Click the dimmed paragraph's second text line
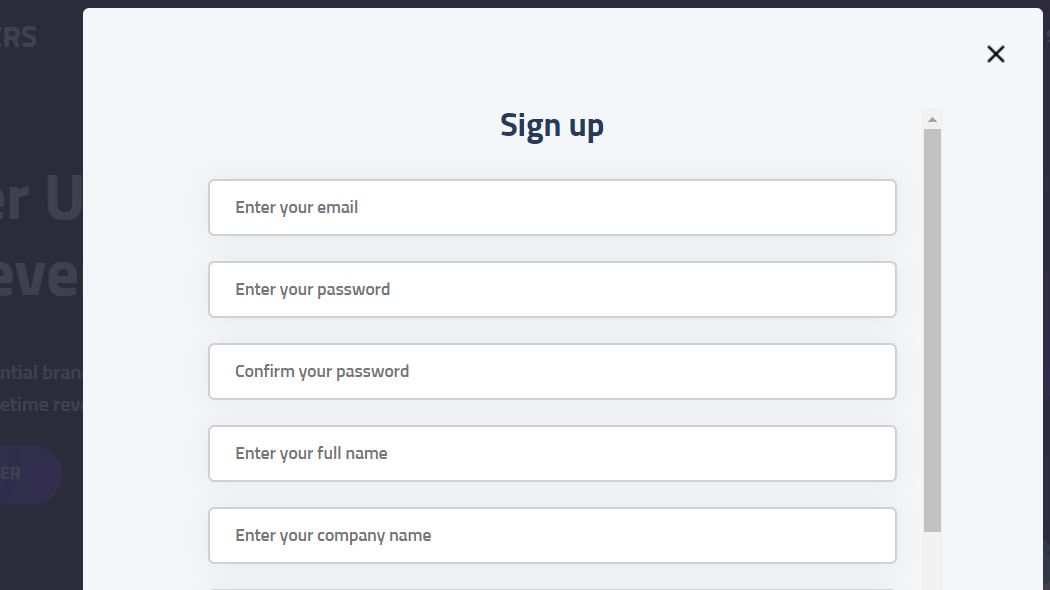The height and width of the screenshot is (590, 1050). point(42,403)
